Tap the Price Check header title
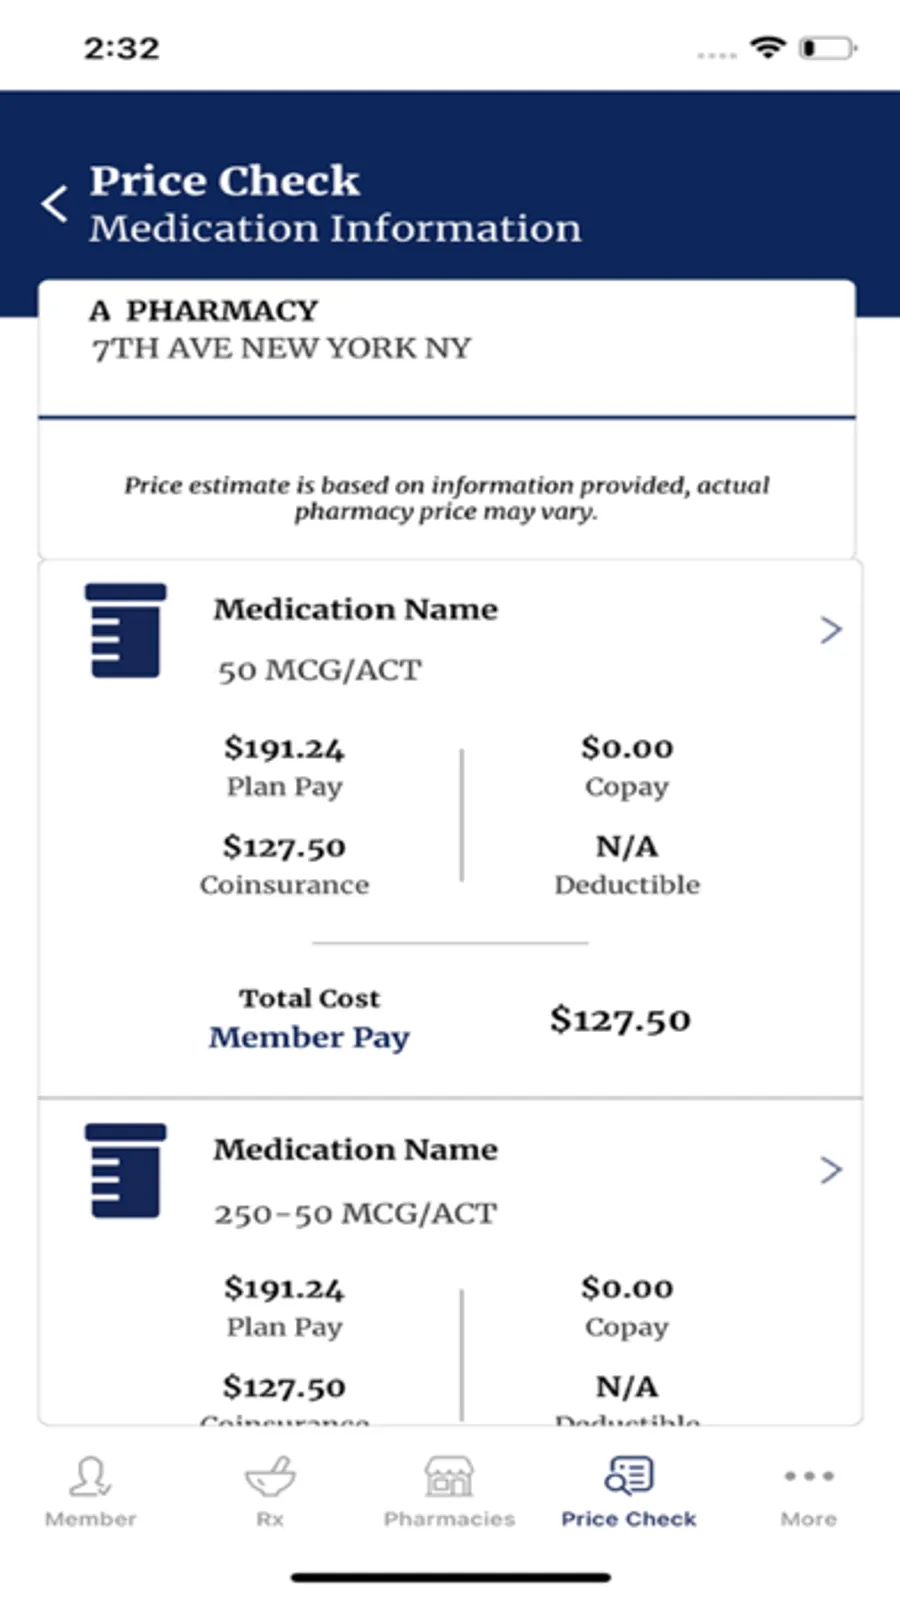Image resolution: width=900 pixels, height=1598 pixels. click(224, 181)
